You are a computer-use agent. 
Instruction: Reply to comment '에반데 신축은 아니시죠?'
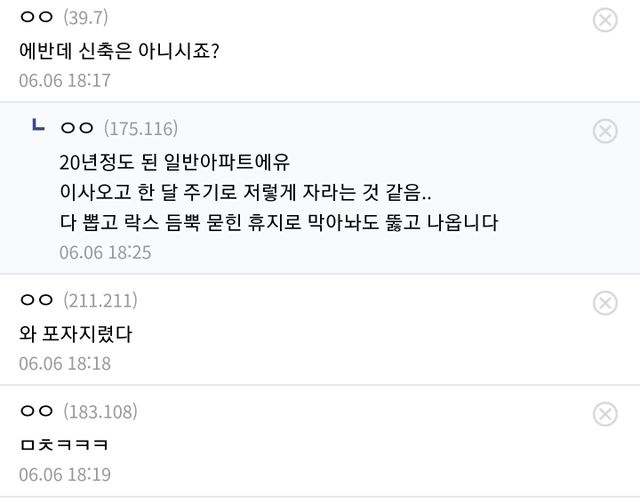[119, 49]
